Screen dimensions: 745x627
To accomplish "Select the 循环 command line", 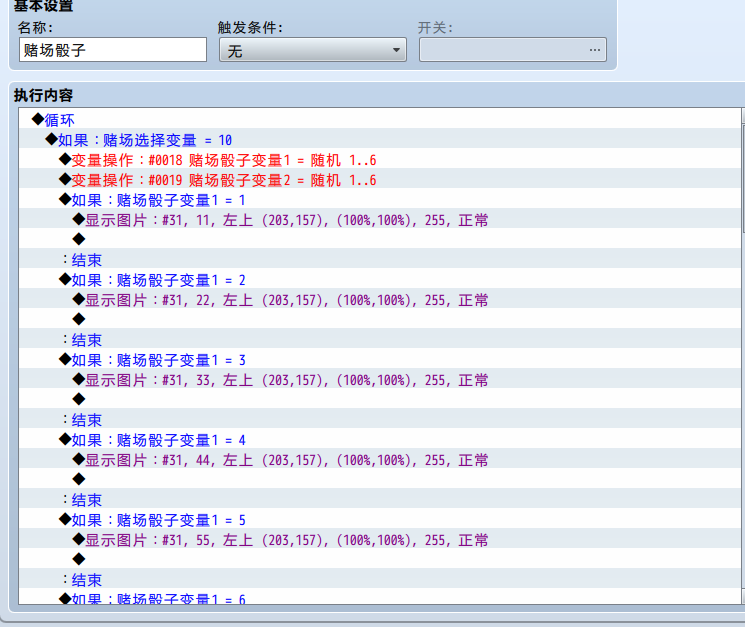I will click(x=380, y=119).
